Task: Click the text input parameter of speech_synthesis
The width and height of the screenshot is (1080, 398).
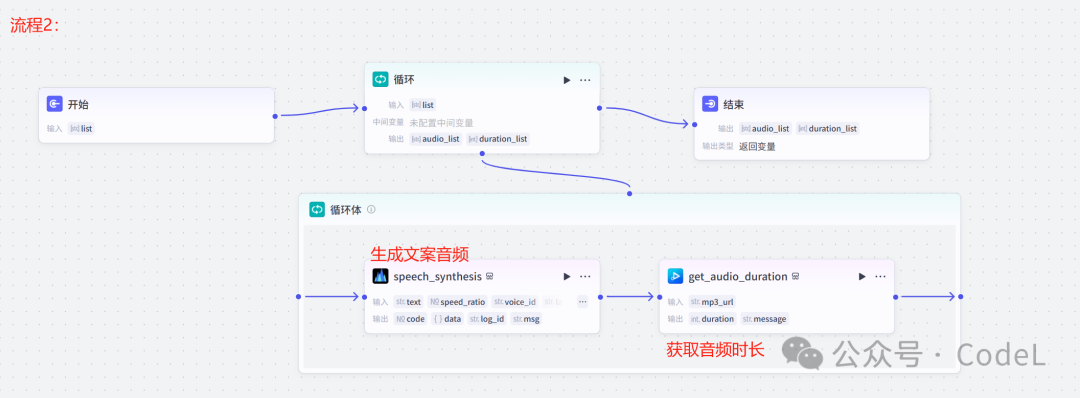Action: point(408,302)
